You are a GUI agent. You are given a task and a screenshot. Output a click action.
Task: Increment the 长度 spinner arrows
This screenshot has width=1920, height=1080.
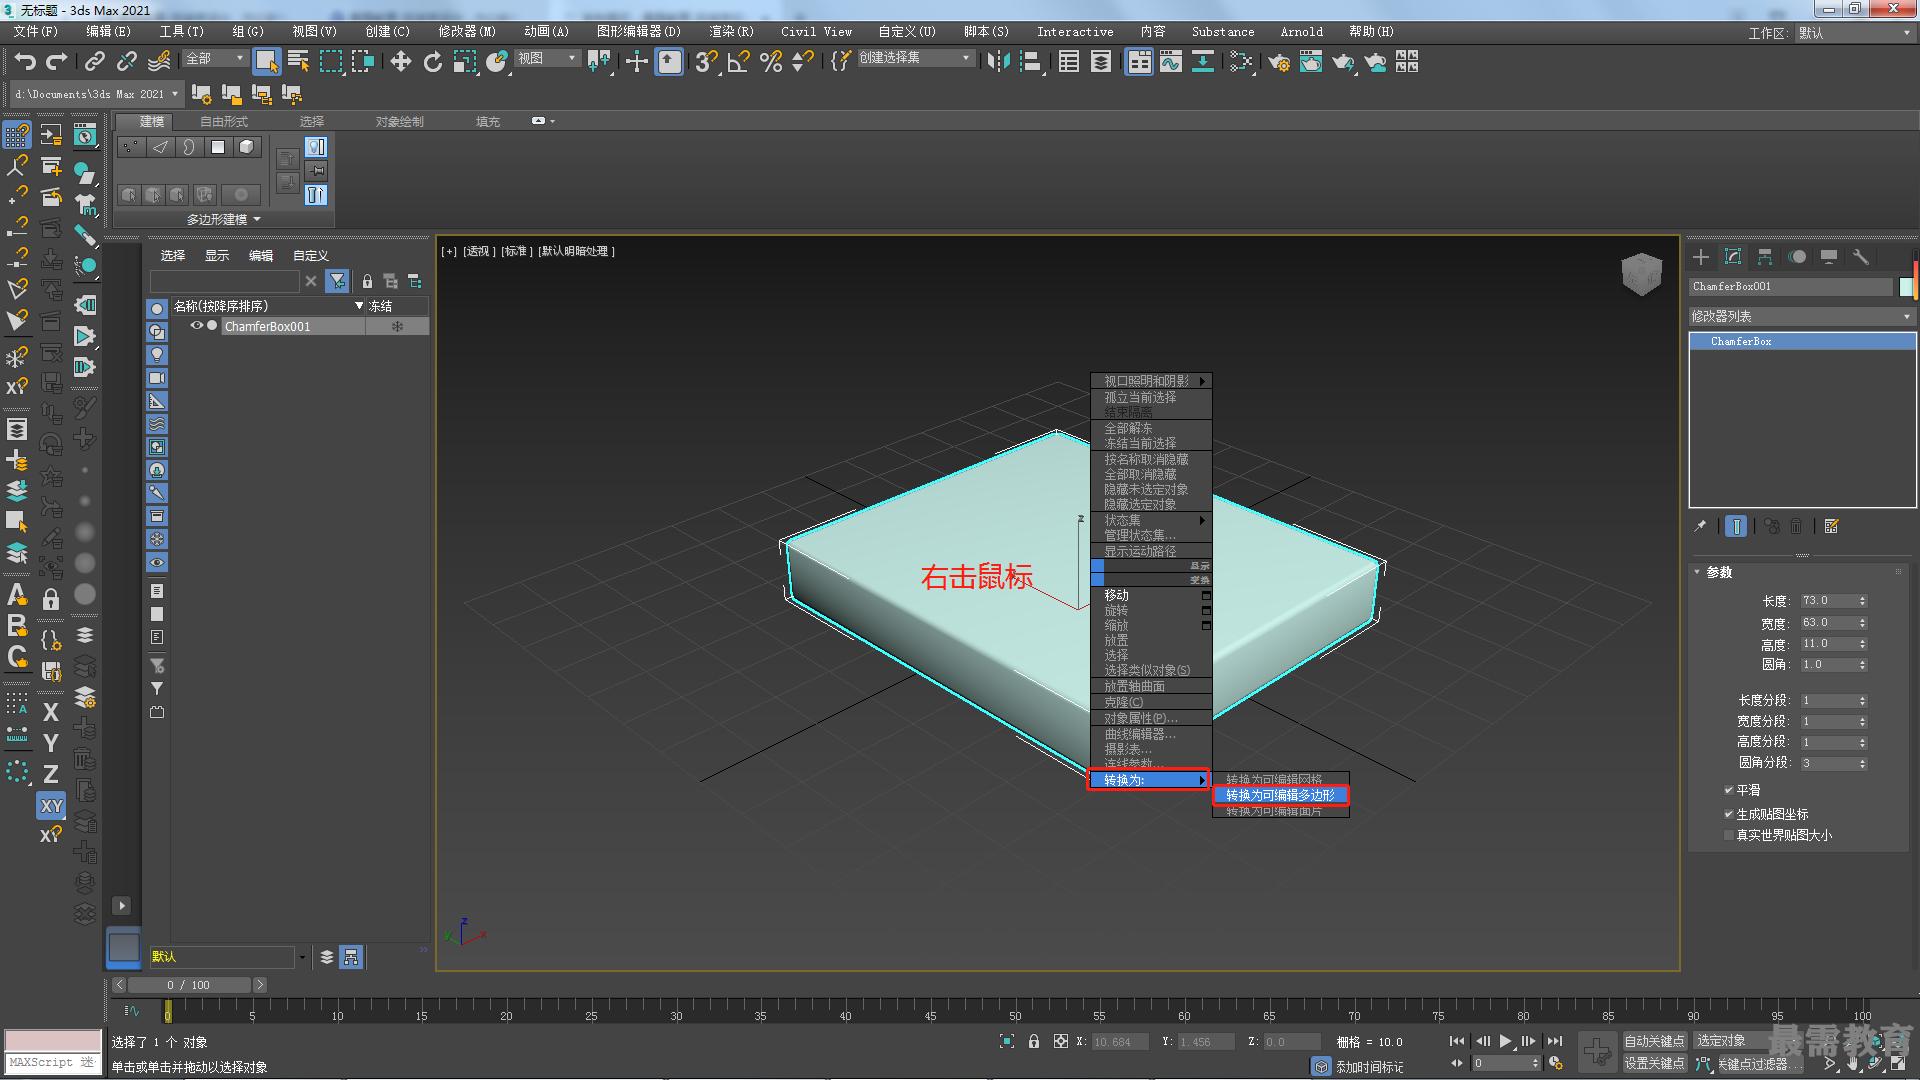pos(1862,598)
